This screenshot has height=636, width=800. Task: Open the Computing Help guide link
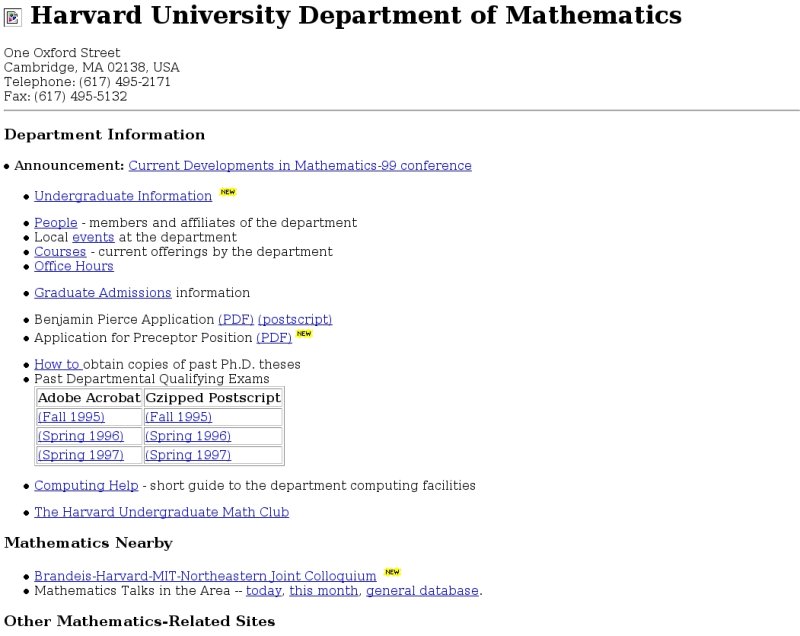click(x=86, y=486)
